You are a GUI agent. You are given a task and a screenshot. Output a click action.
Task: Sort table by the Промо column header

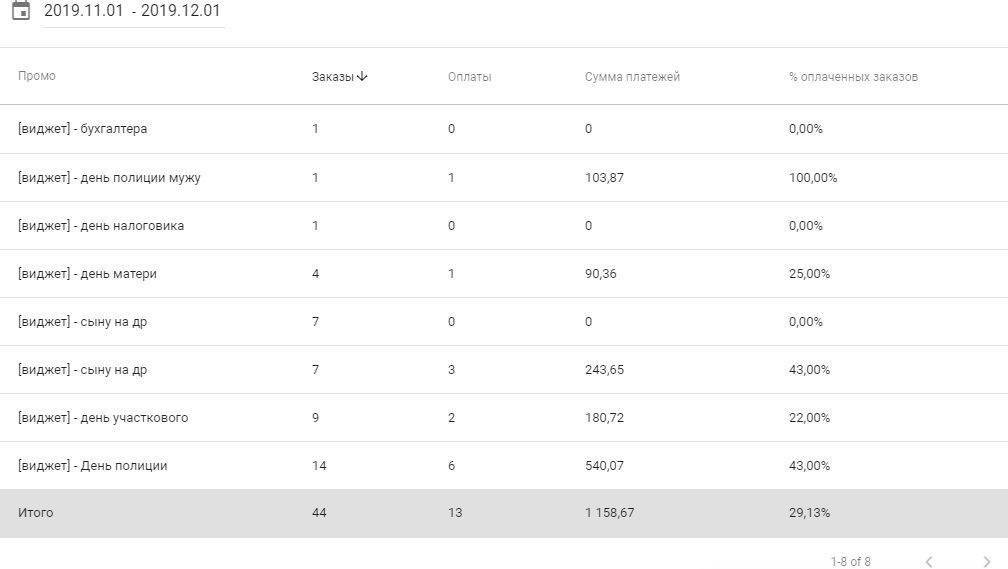coord(37,77)
